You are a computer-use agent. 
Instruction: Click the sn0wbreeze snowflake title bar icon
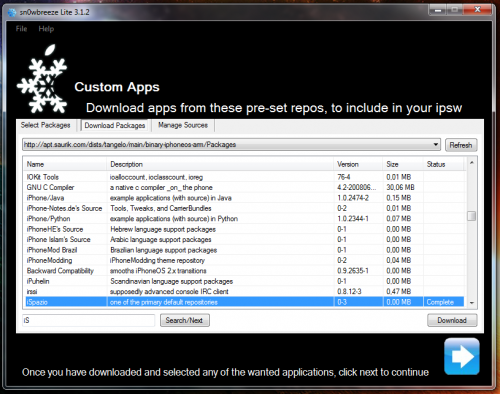point(12,13)
